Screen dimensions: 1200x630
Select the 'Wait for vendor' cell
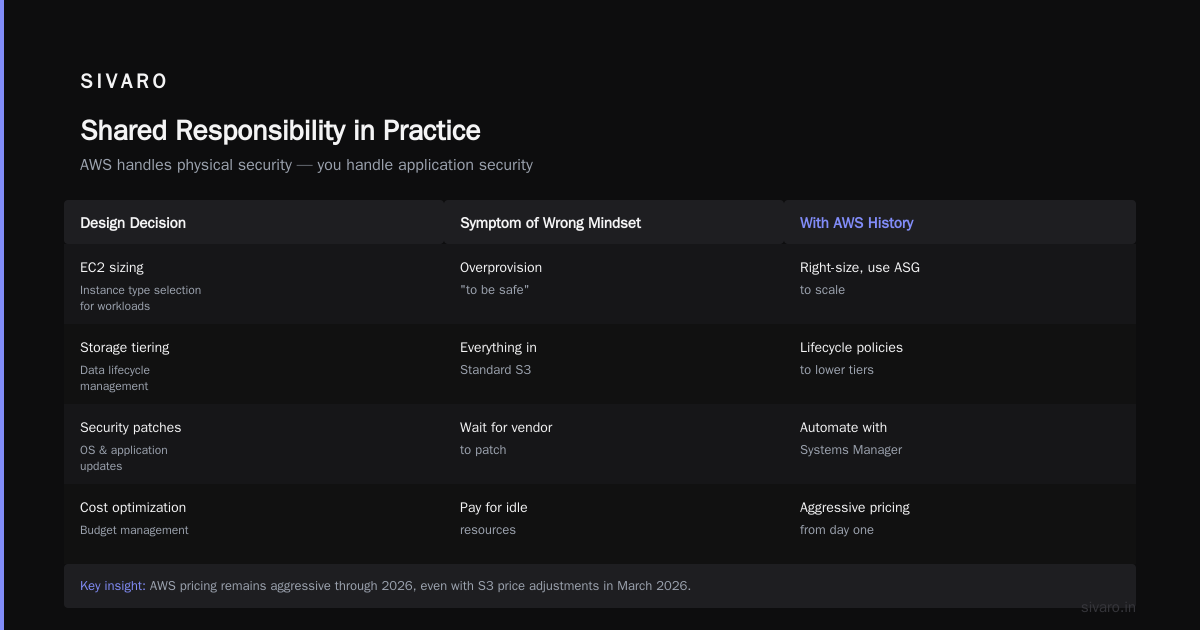click(506, 428)
